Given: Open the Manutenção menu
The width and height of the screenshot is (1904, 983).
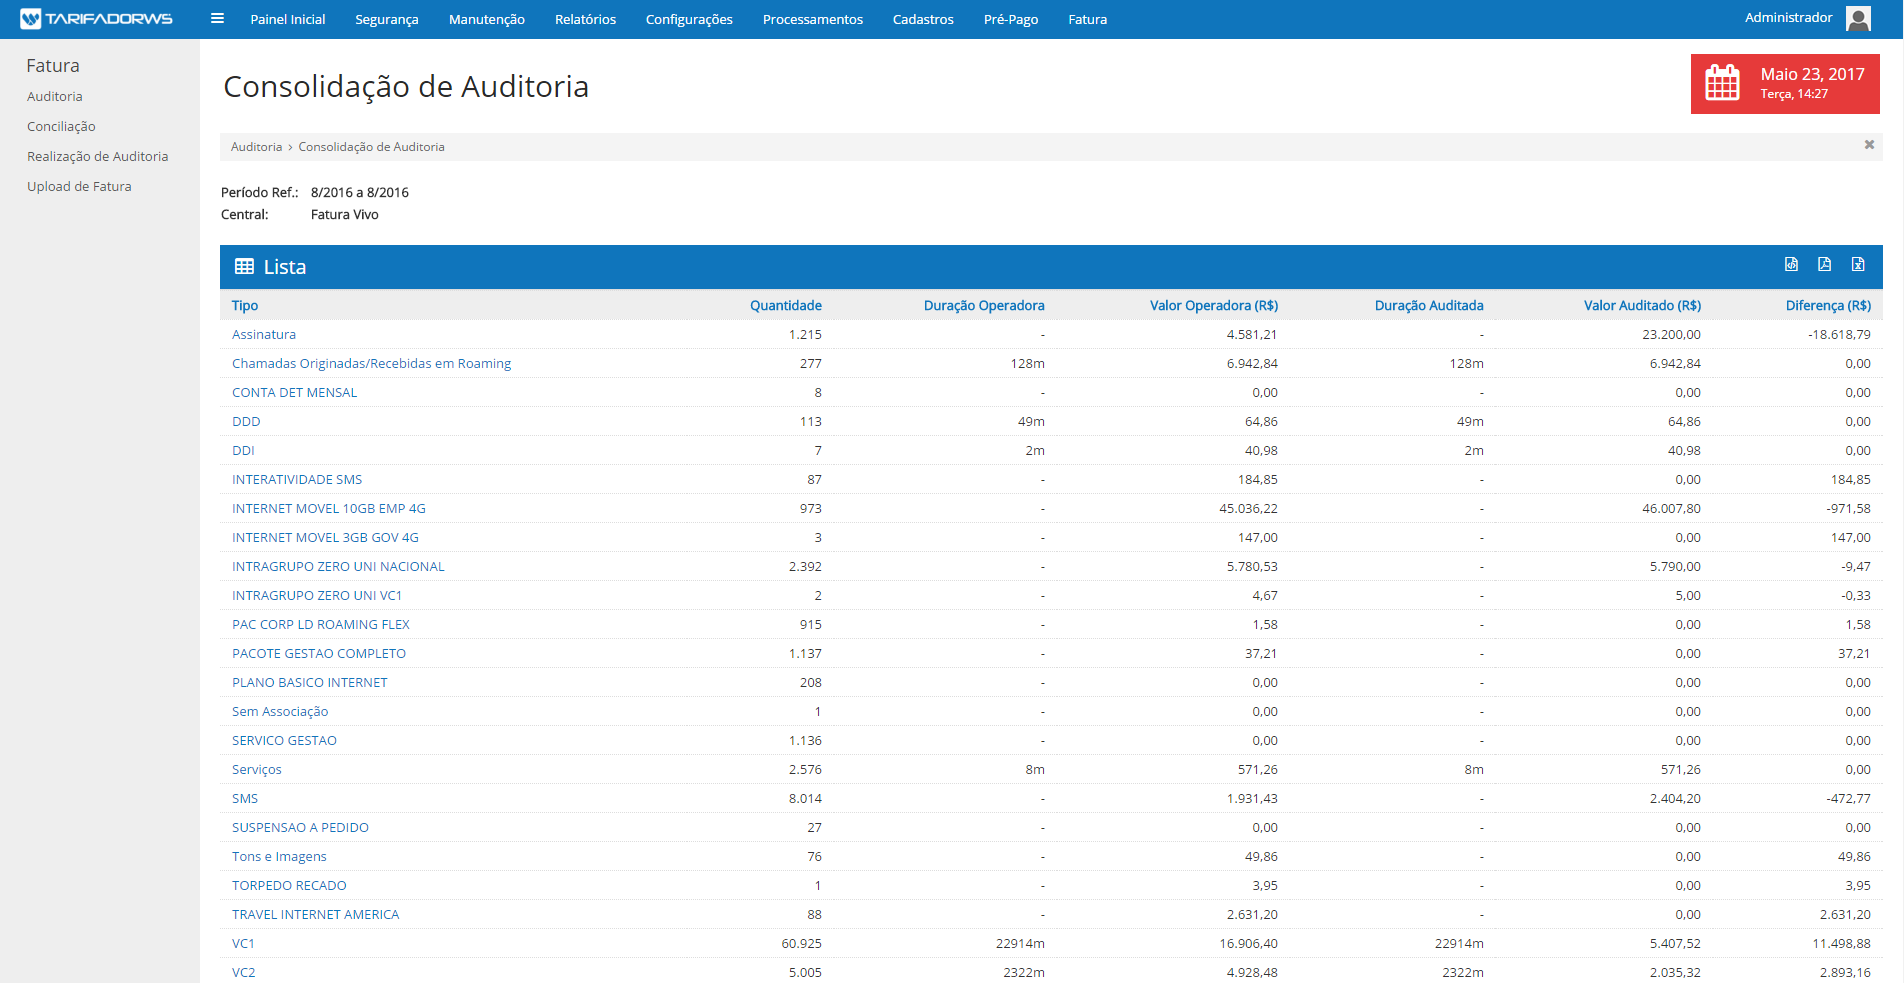Looking at the screenshot, I should (487, 19).
